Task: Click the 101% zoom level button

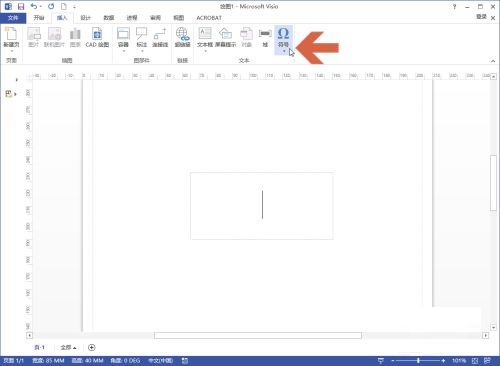Action: coord(459,360)
